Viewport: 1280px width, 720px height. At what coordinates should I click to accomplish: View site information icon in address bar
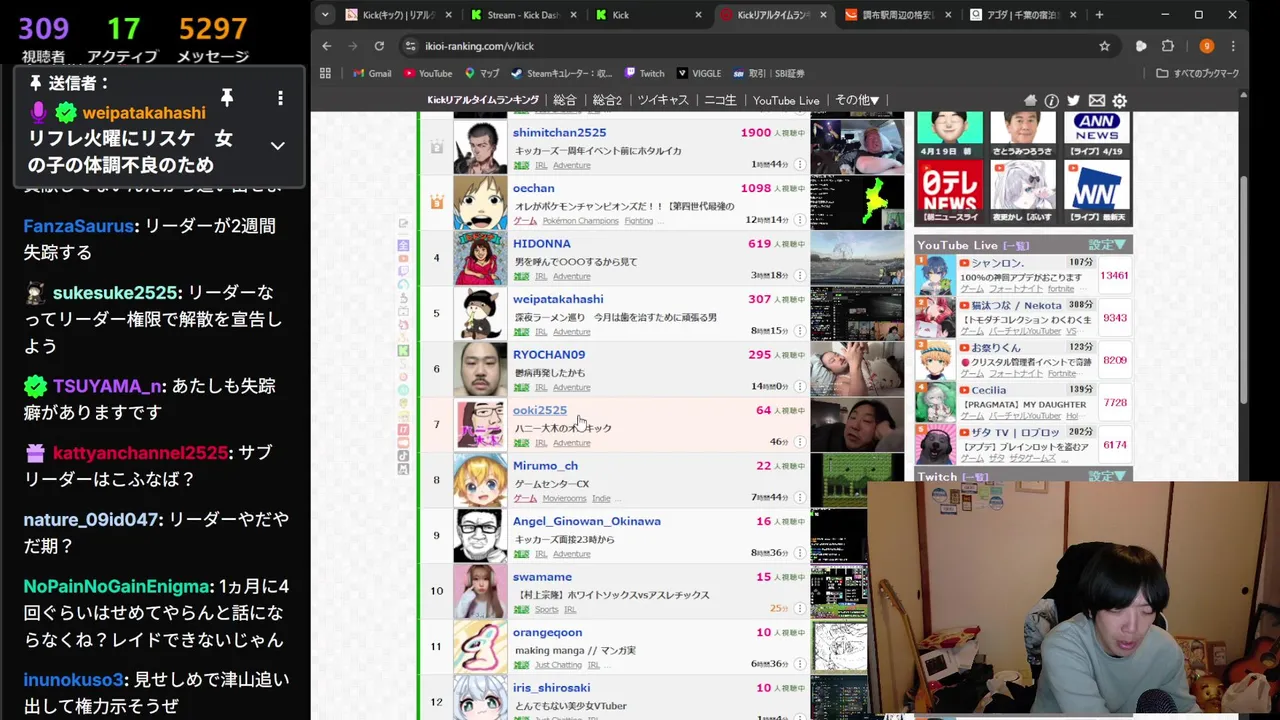[410, 46]
